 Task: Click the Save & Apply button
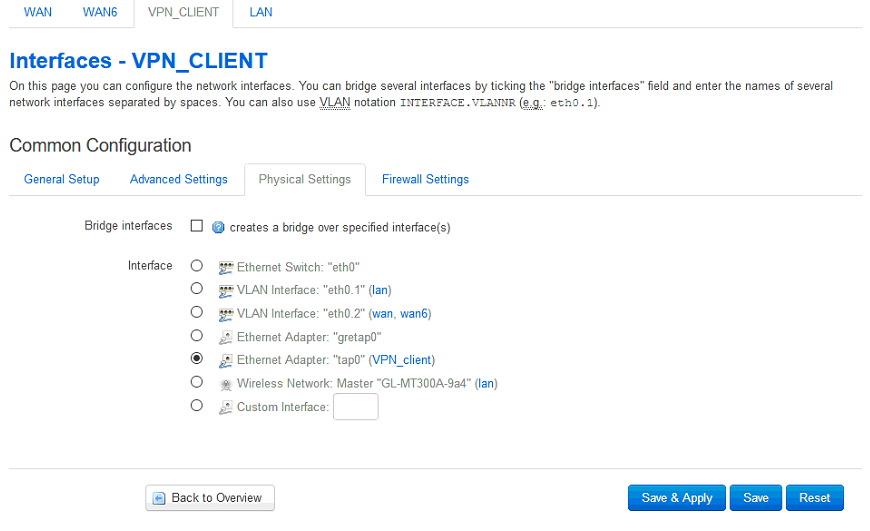pyautogui.click(x=677, y=498)
